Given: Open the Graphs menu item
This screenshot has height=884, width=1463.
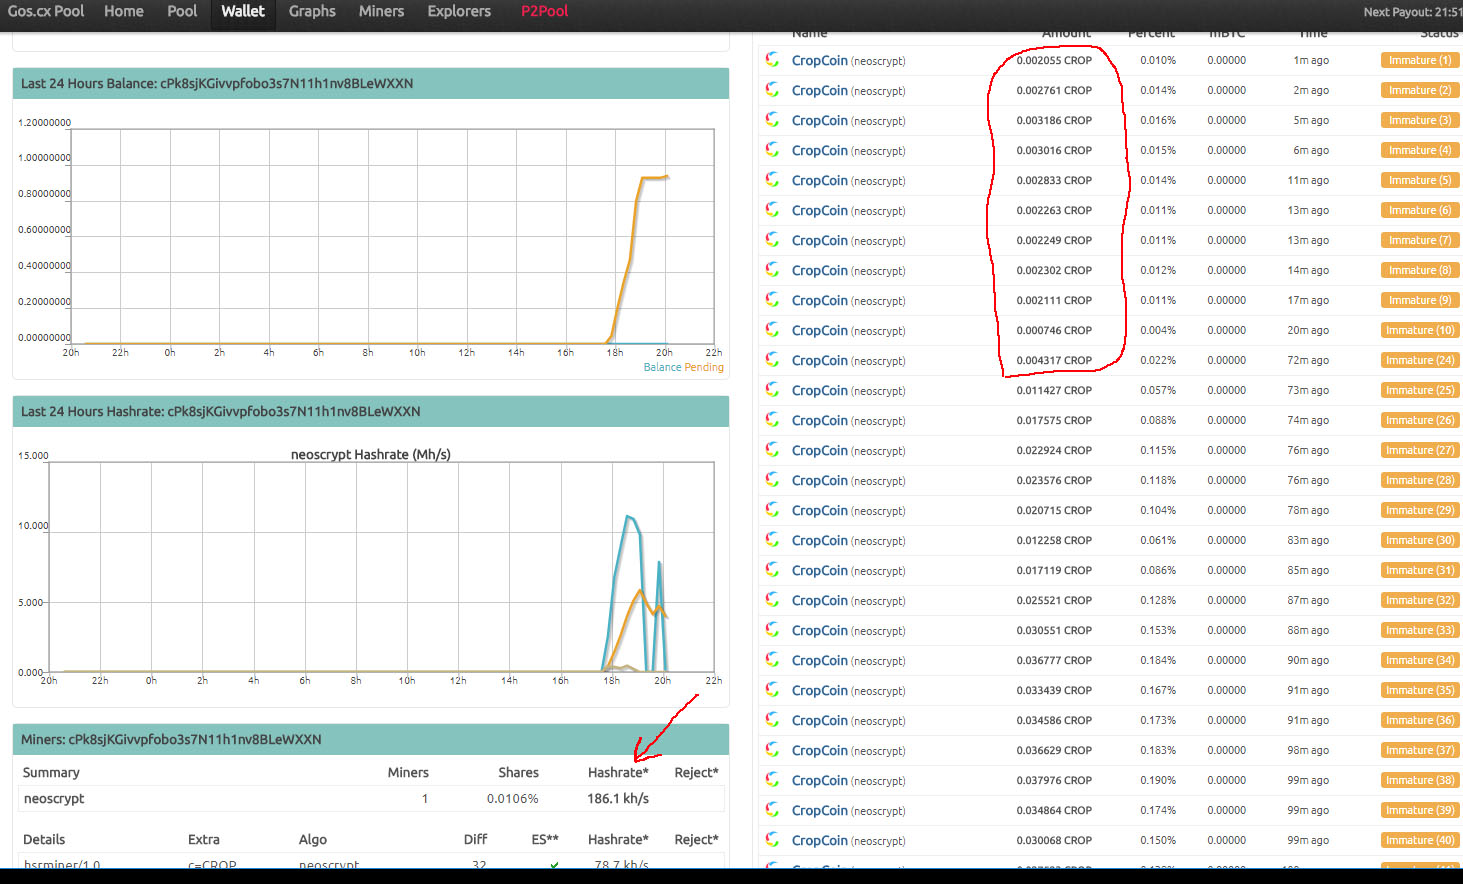Looking at the screenshot, I should pos(312,11).
